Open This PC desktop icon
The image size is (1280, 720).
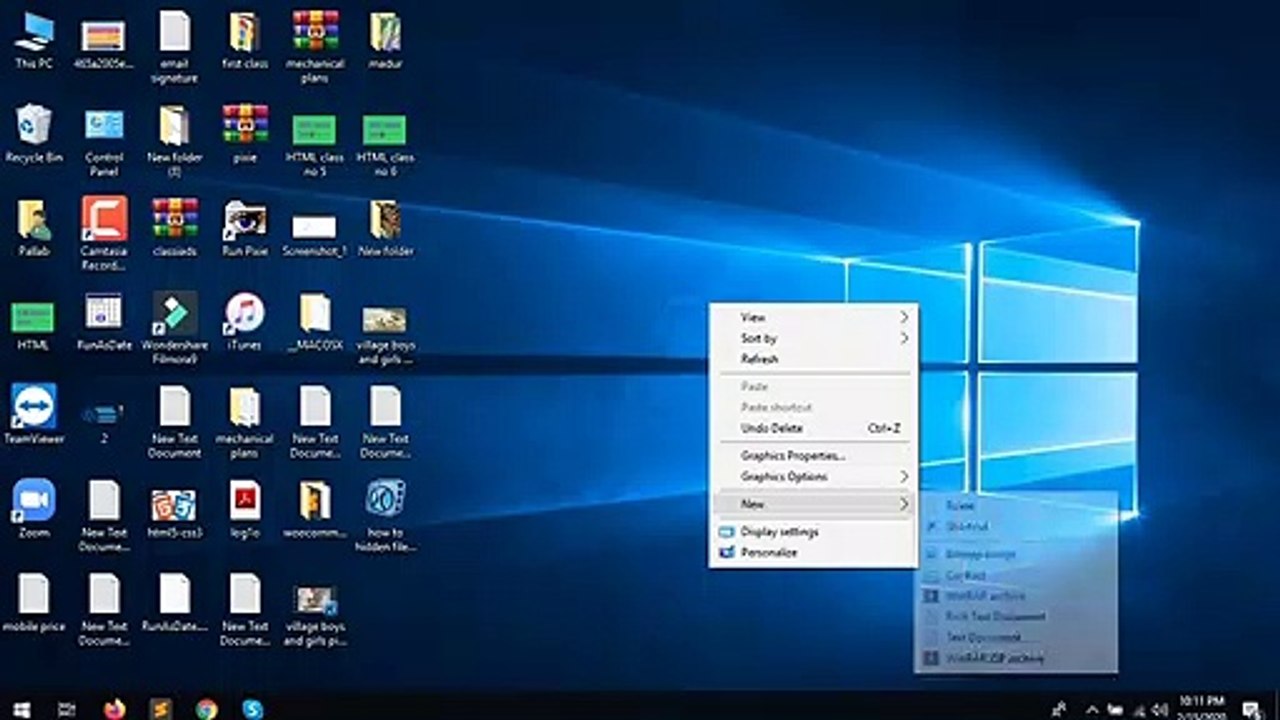tap(34, 41)
